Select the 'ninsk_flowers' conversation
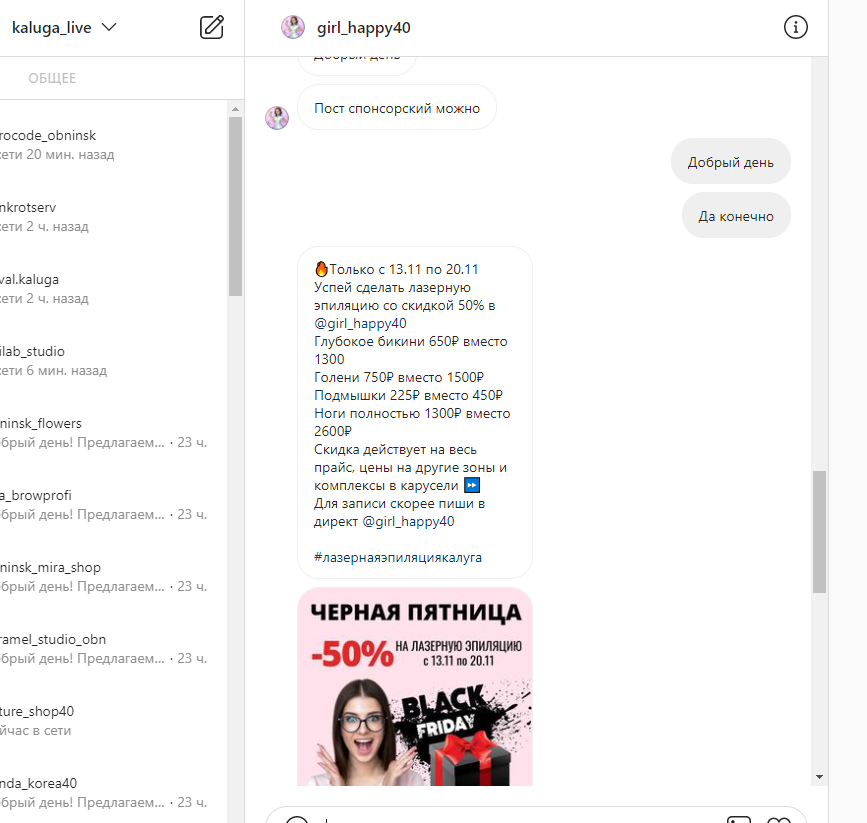 pyautogui.click(x=113, y=432)
